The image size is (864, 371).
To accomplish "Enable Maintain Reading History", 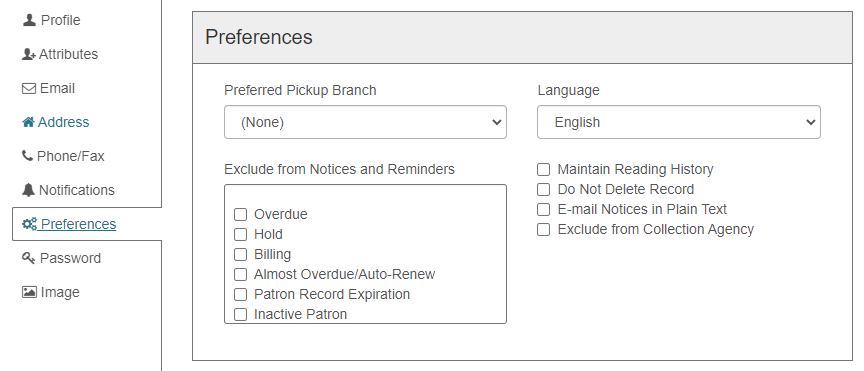I will point(543,169).
